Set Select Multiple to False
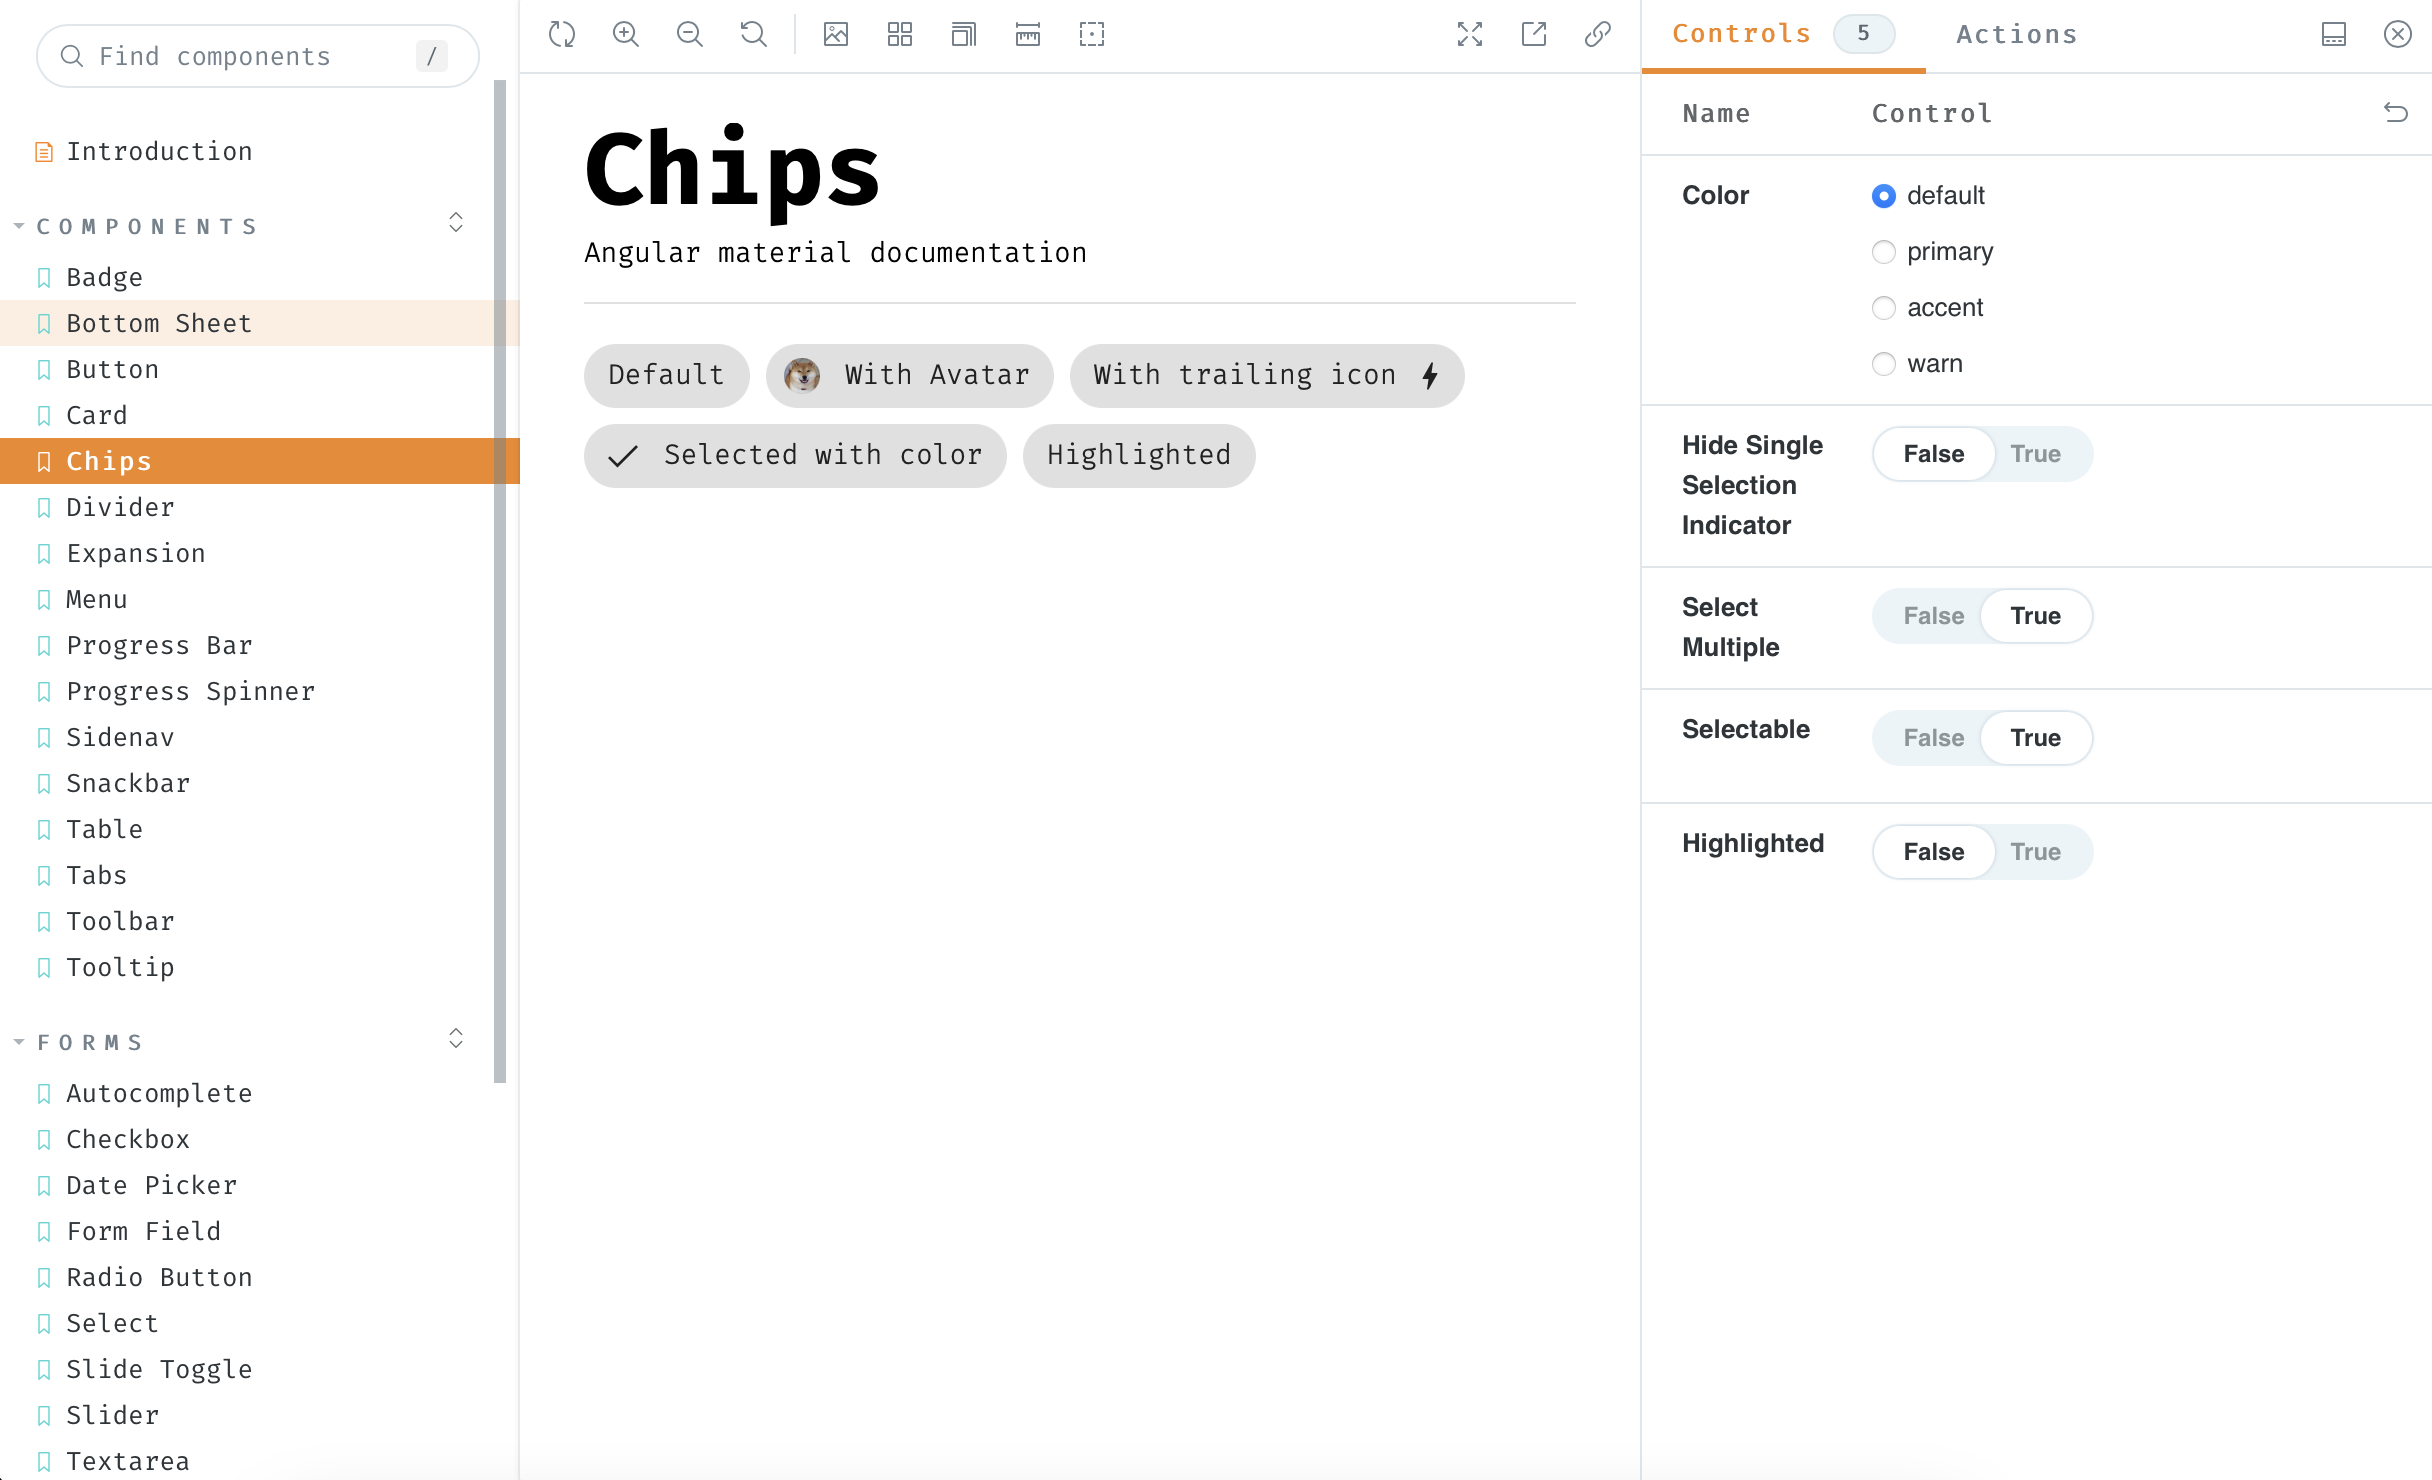The width and height of the screenshot is (2432, 1480). pos(1933,616)
